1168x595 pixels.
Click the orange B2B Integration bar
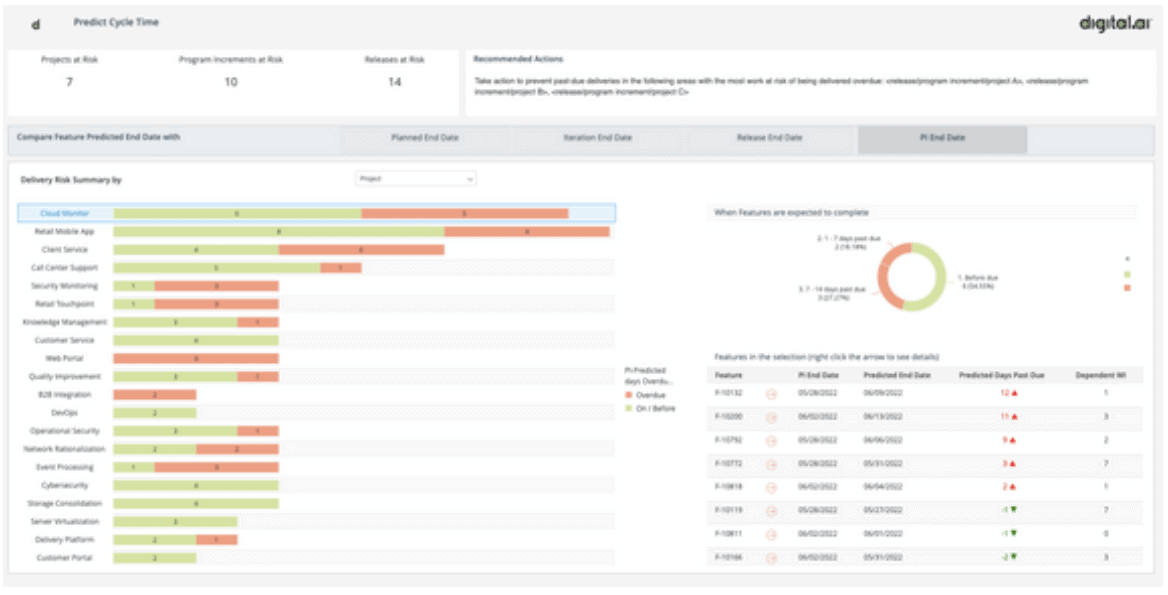point(155,395)
